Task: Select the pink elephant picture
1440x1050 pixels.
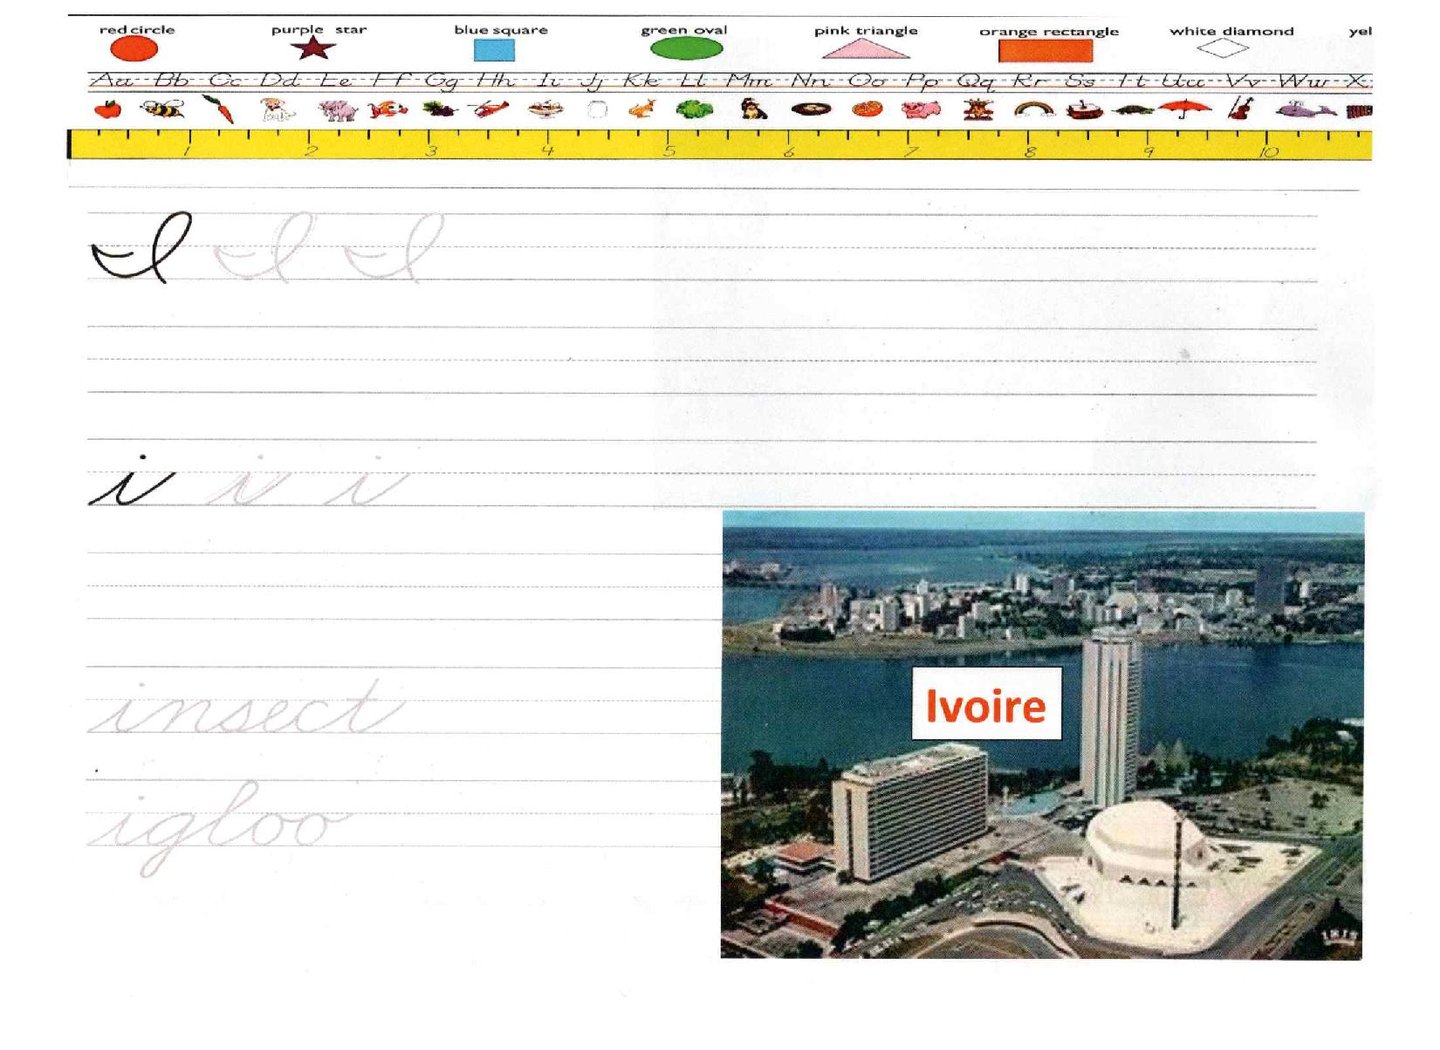Action: 338,110
